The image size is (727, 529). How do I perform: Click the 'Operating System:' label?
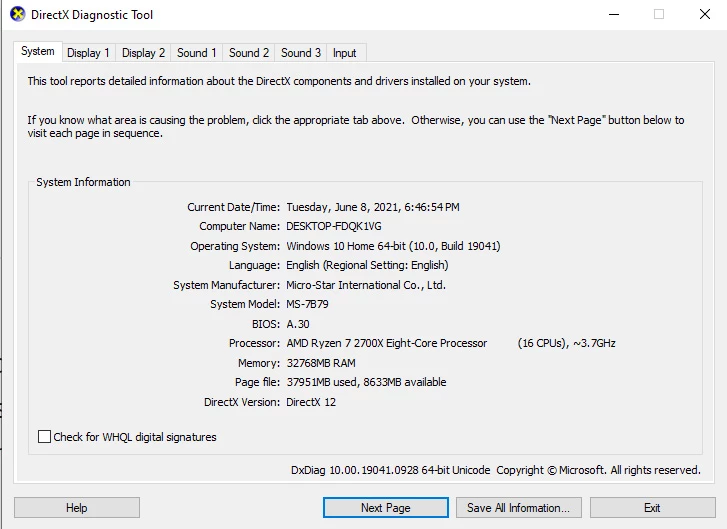235,246
